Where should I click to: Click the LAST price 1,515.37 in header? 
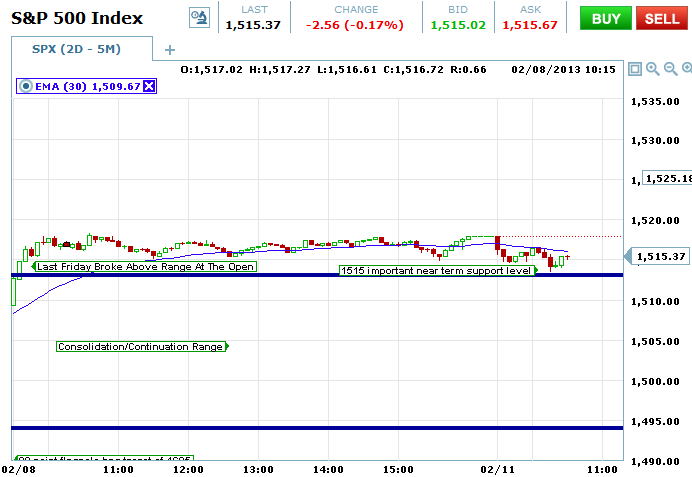pos(253,25)
